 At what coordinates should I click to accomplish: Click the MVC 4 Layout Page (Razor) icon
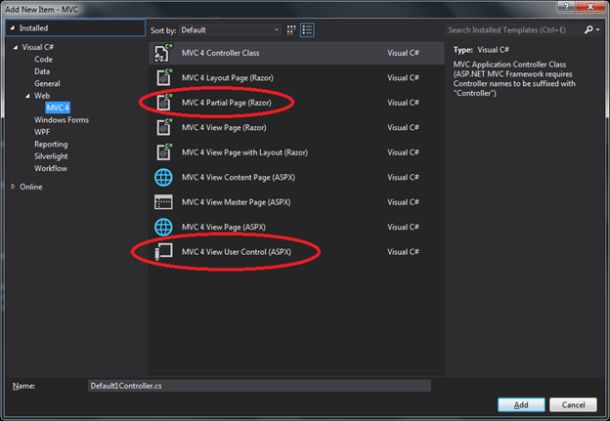coord(164,77)
